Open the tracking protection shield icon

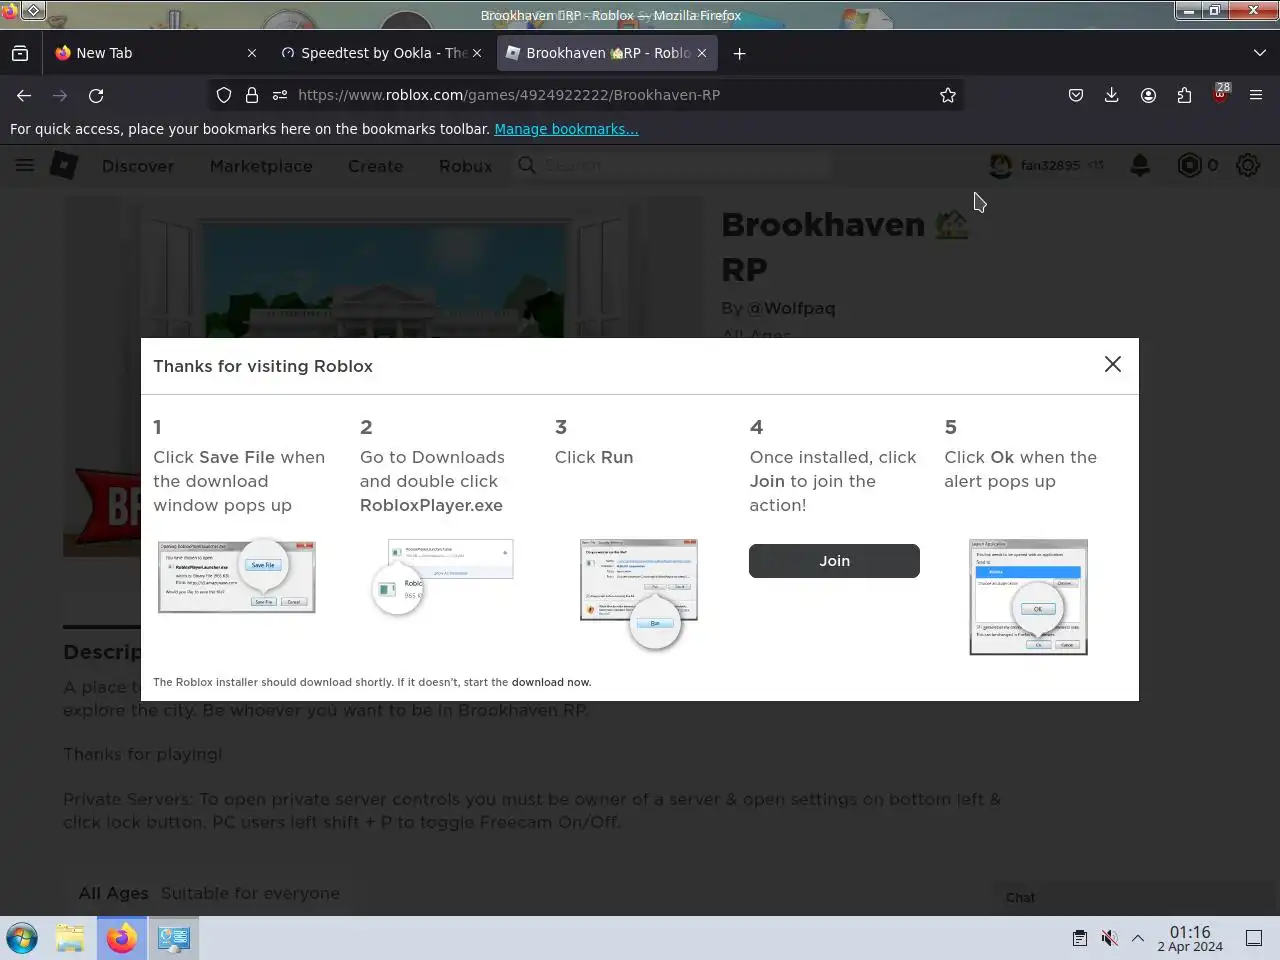(224, 95)
